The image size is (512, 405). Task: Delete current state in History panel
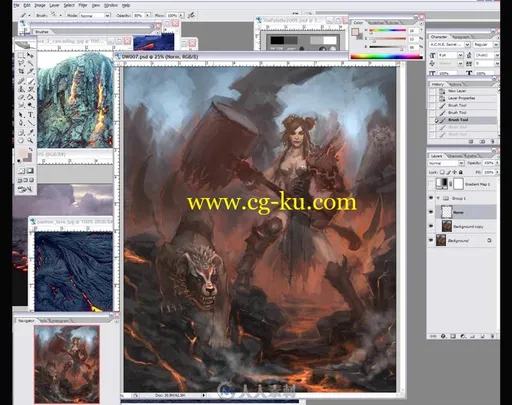point(492,142)
